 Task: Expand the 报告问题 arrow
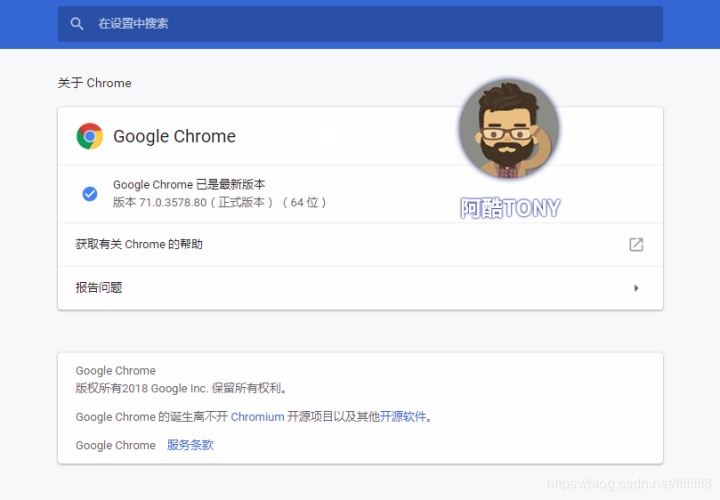point(636,288)
